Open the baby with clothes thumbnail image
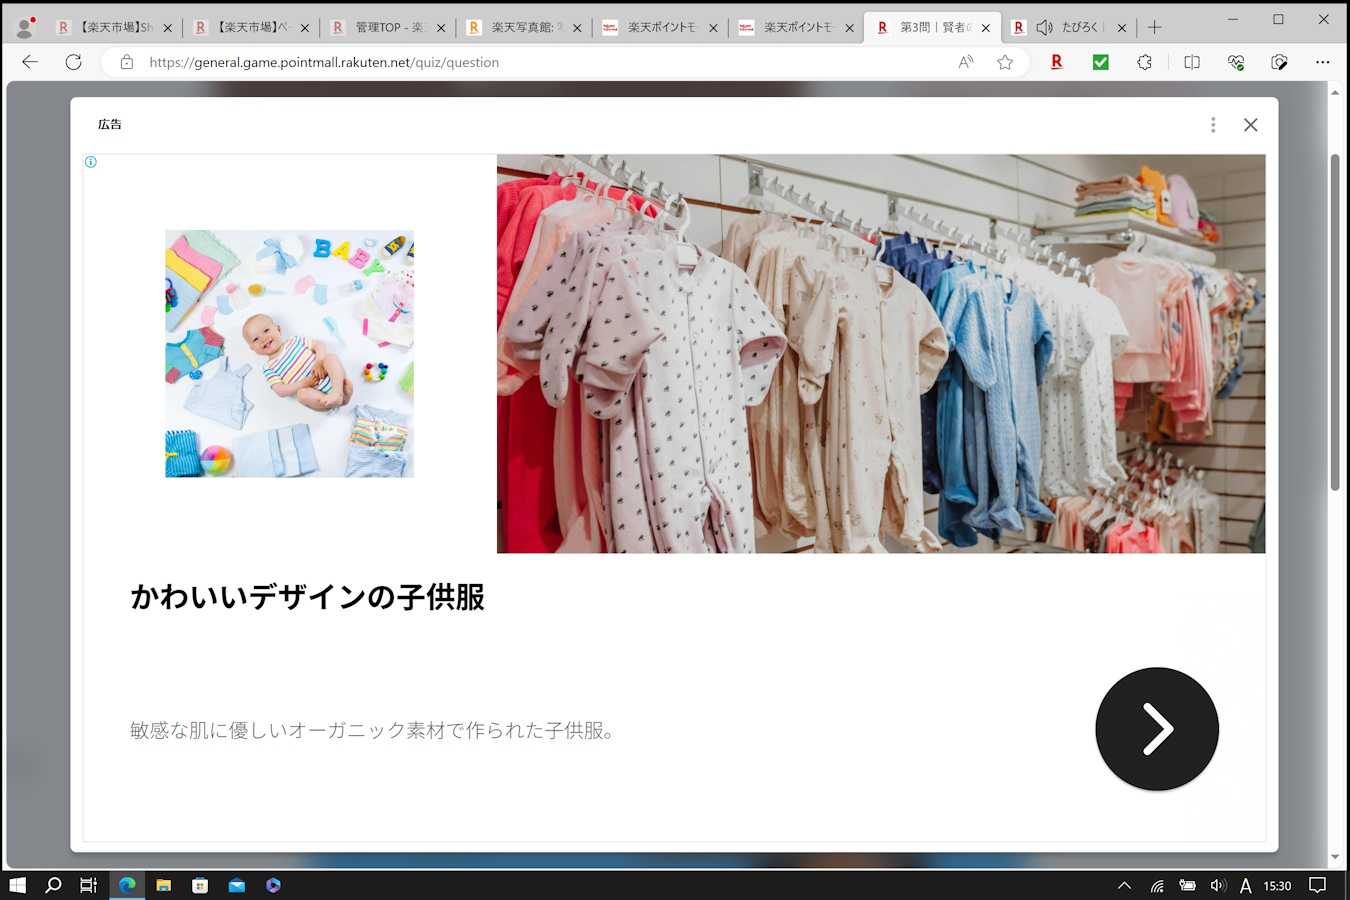The image size is (1350, 900). pos(289,354)
